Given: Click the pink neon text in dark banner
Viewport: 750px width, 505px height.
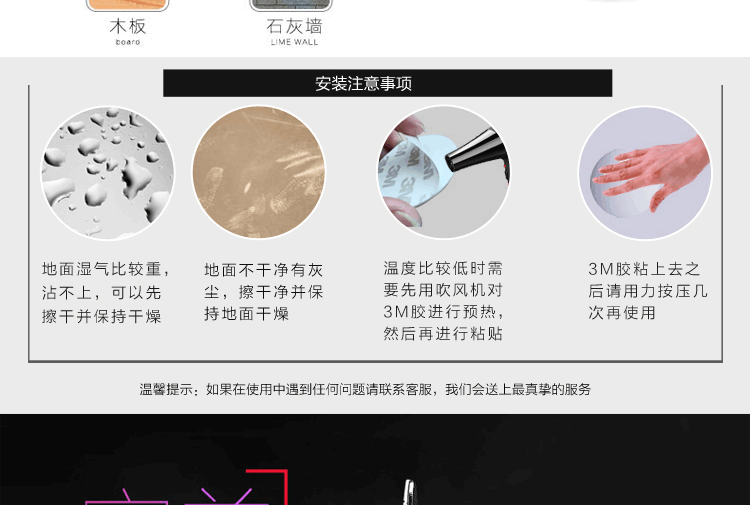Looking at the screenshot, I should (x=177, y=496).
